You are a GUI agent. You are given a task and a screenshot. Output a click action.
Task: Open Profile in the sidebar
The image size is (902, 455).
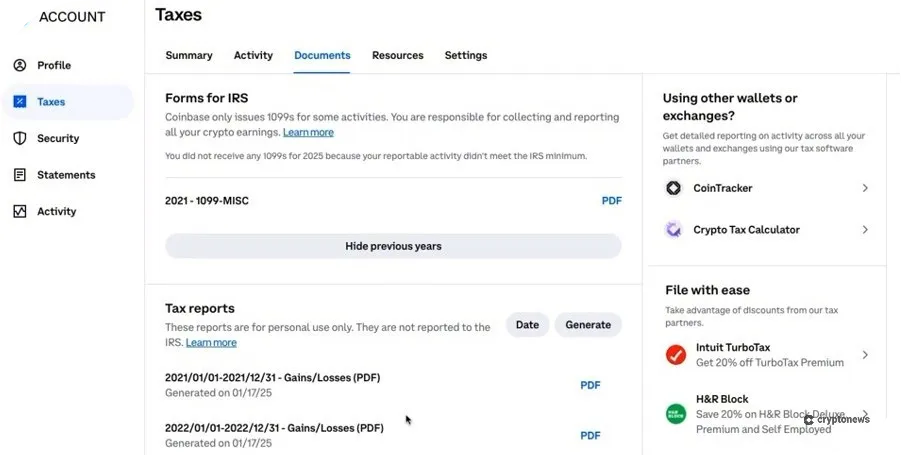pos(54,65)
